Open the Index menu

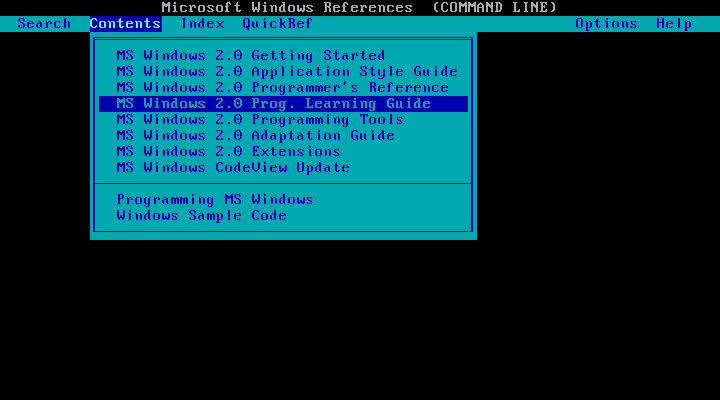(202, 24)
